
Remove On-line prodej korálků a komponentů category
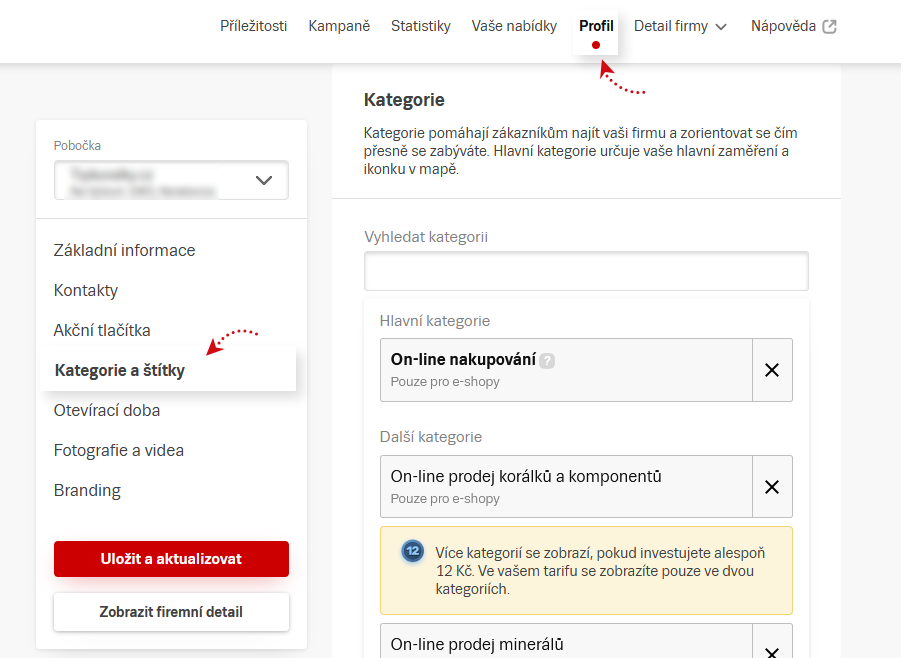pos(771,487)
